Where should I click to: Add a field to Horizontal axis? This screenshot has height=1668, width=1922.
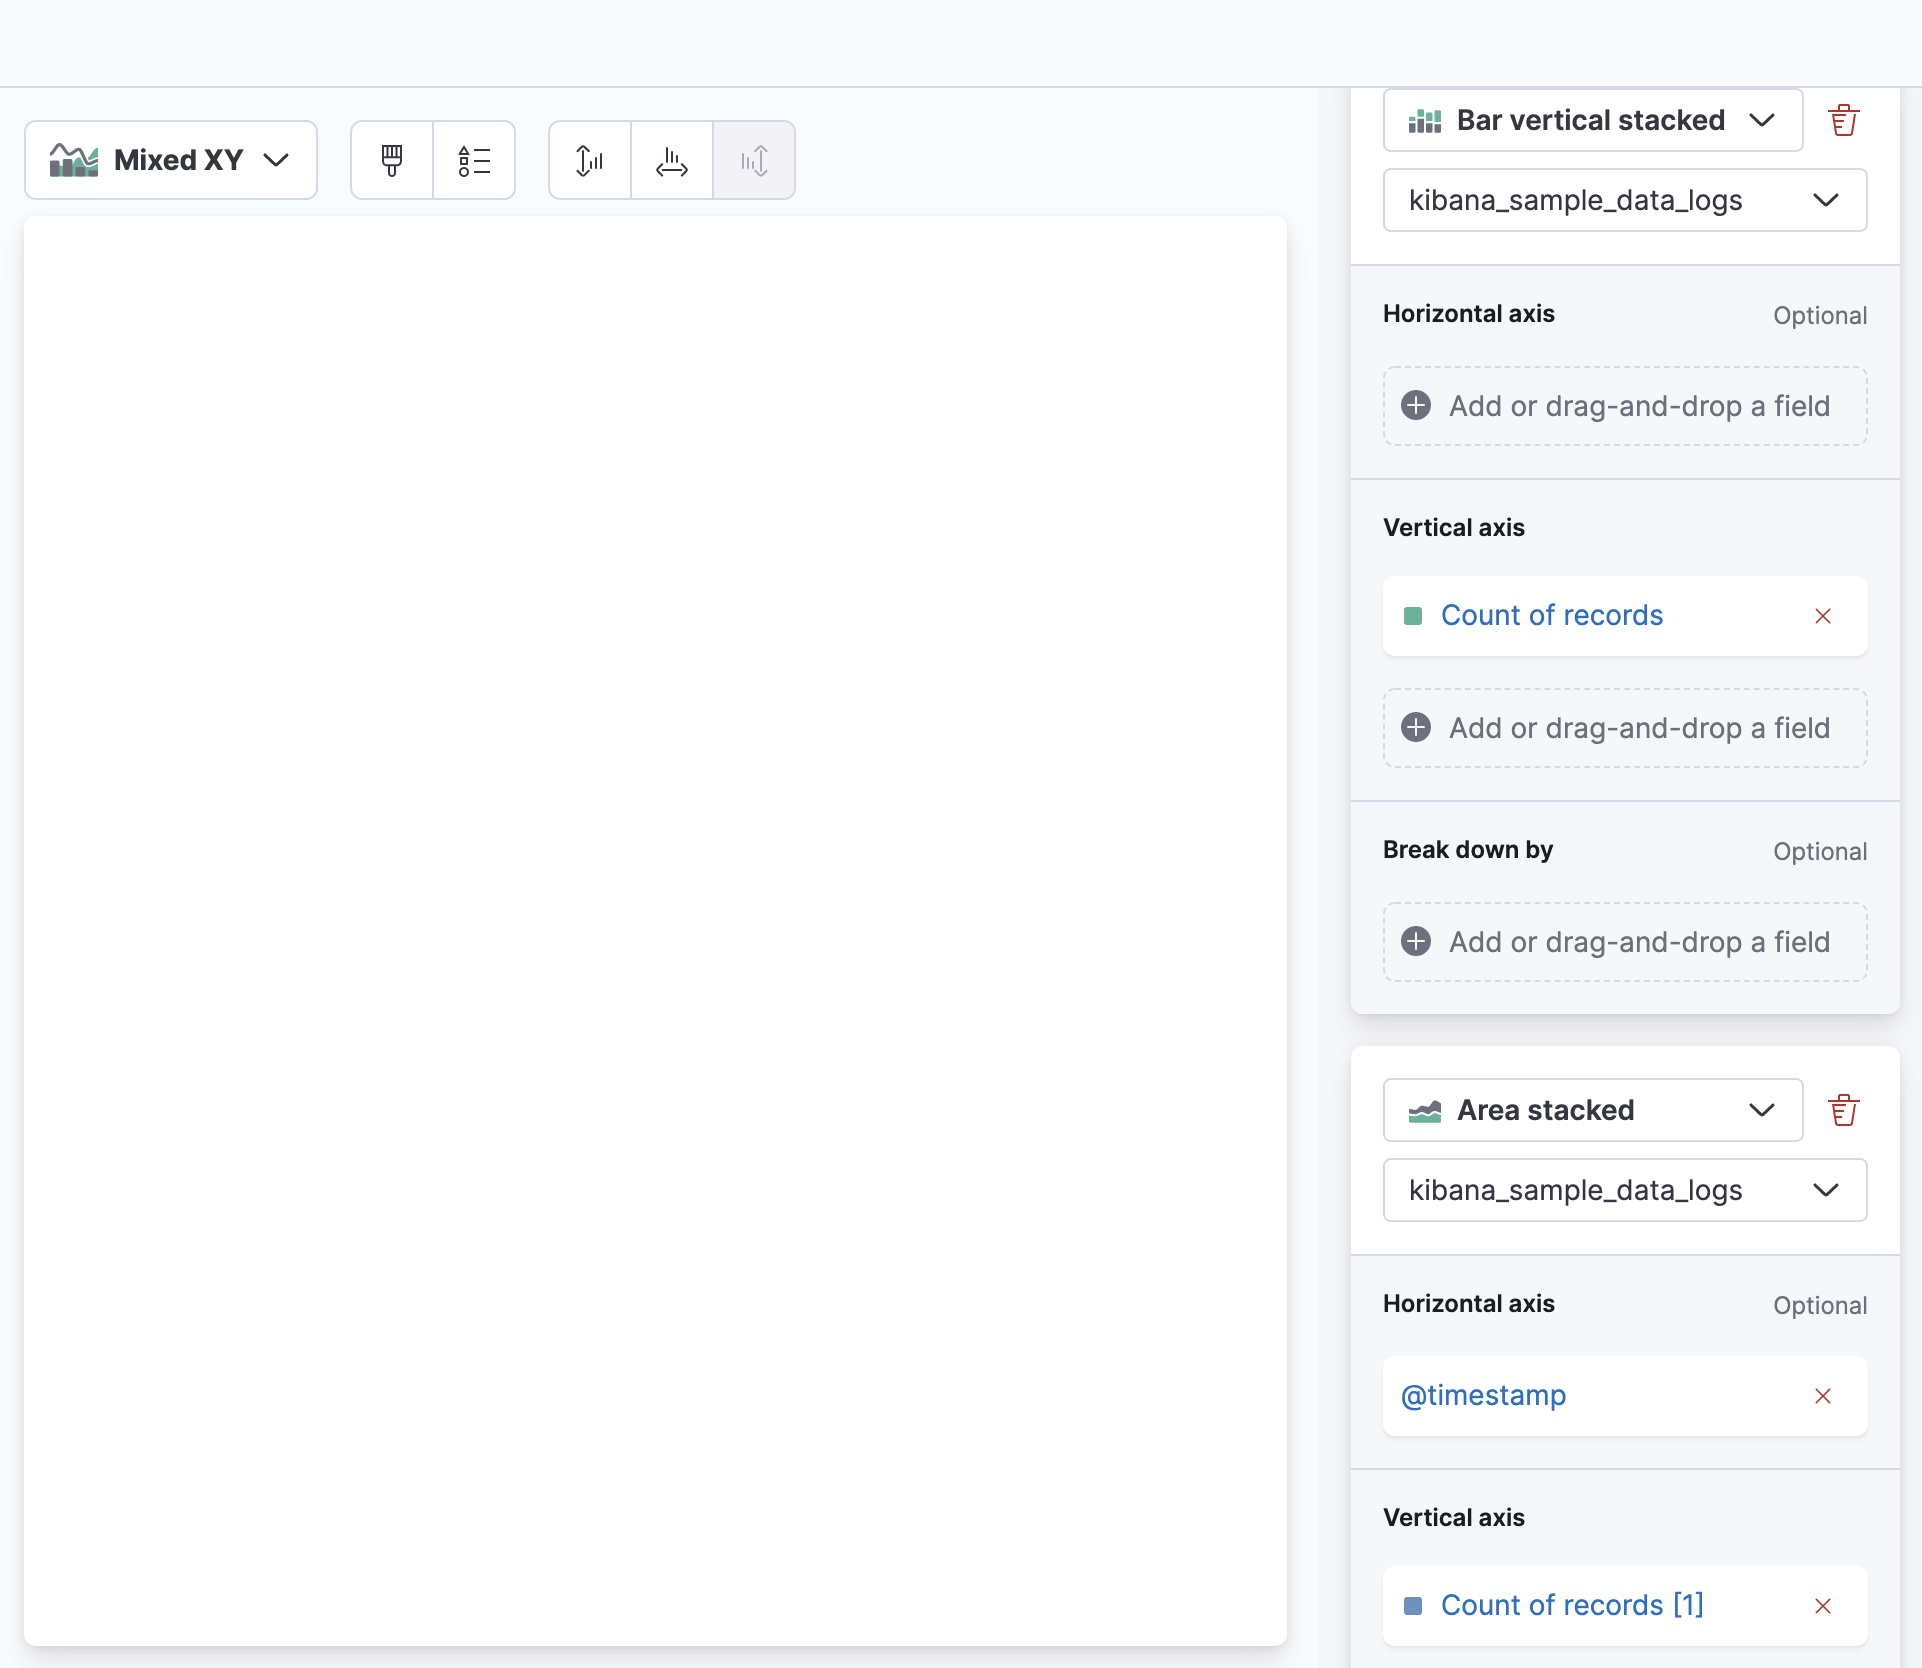pos(1624,406)
